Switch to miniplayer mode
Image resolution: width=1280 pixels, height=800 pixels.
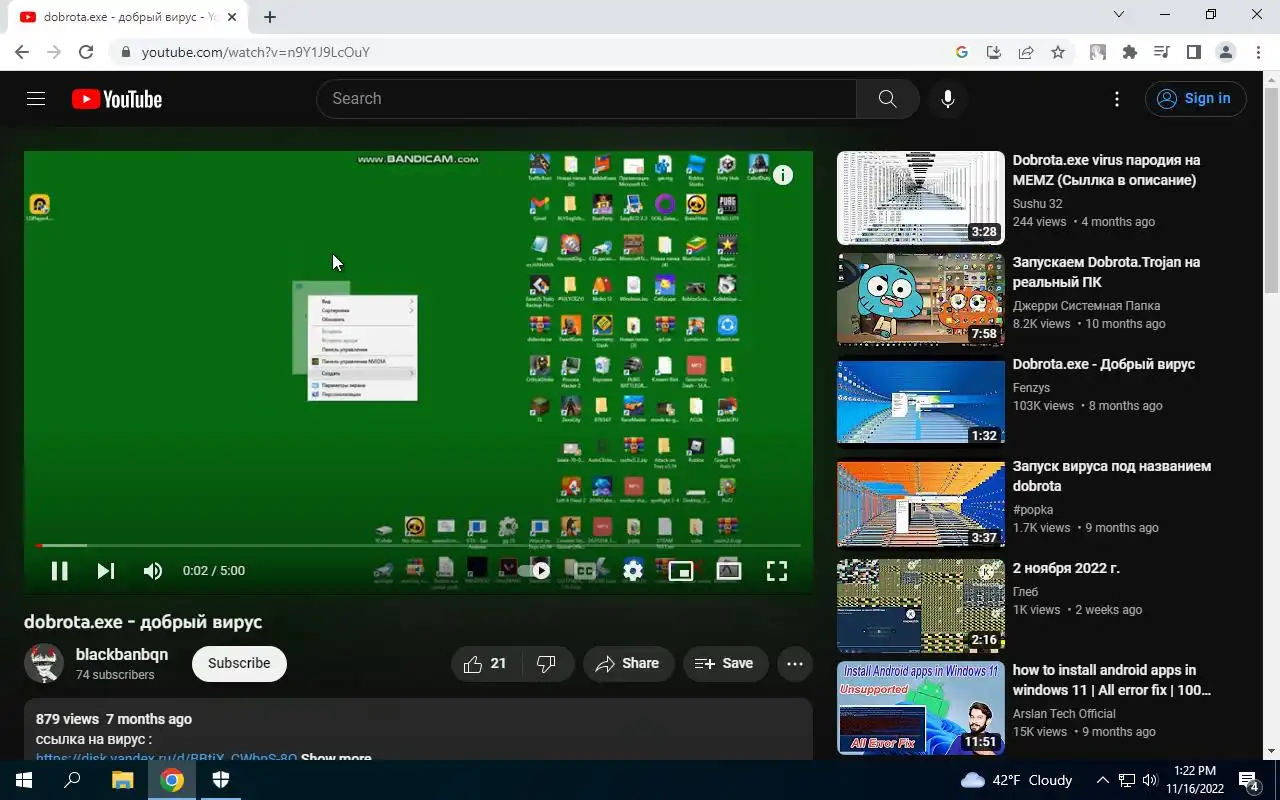tap(681, 571)
